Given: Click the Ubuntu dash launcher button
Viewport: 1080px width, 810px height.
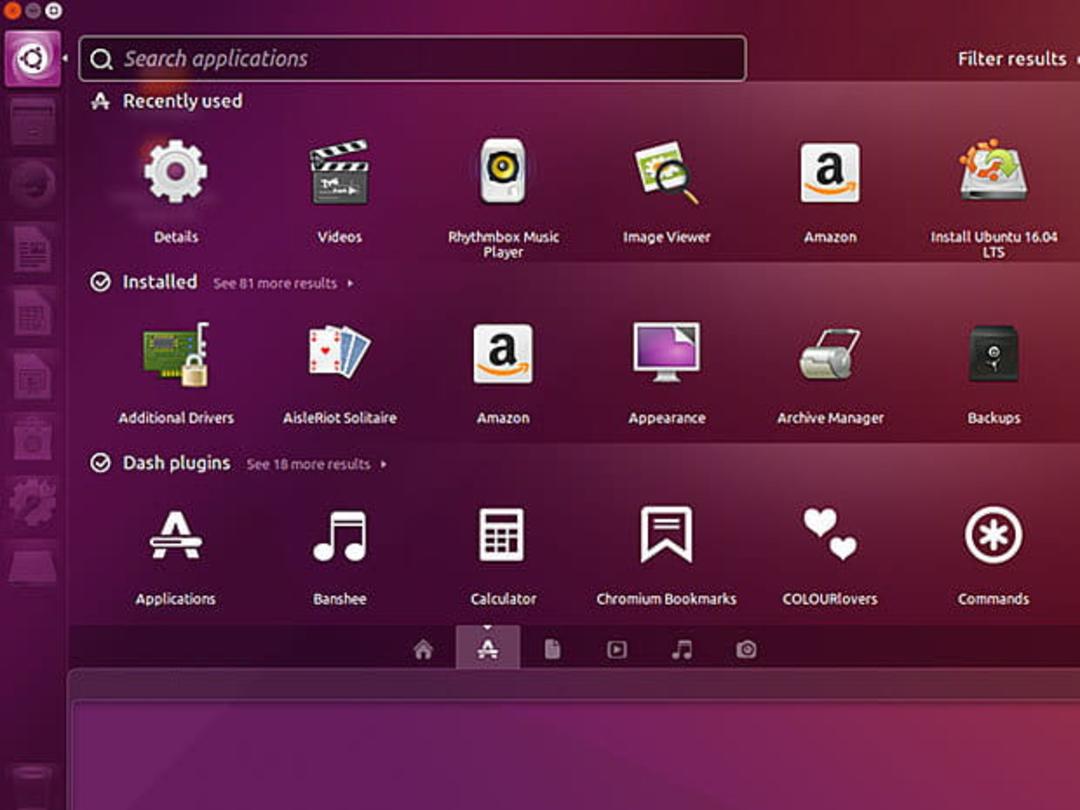Looking at the screenshot, I should (32, 59).
